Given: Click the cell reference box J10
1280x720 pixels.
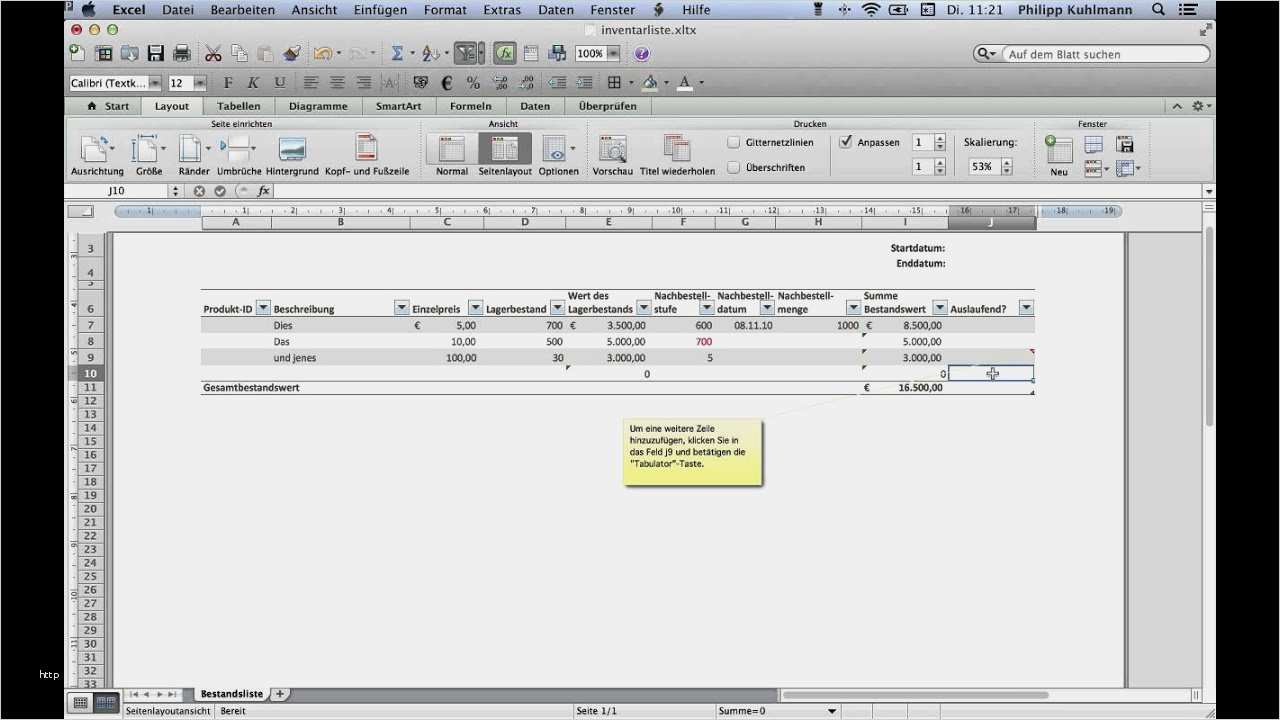Looking at the screenshot, I should point(117,191).
